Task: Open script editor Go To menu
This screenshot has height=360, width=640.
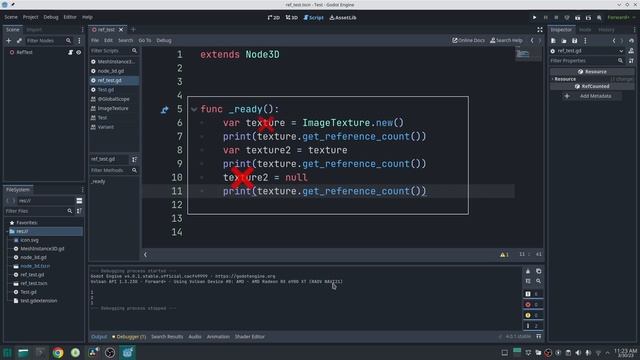Action: (144, 40)
